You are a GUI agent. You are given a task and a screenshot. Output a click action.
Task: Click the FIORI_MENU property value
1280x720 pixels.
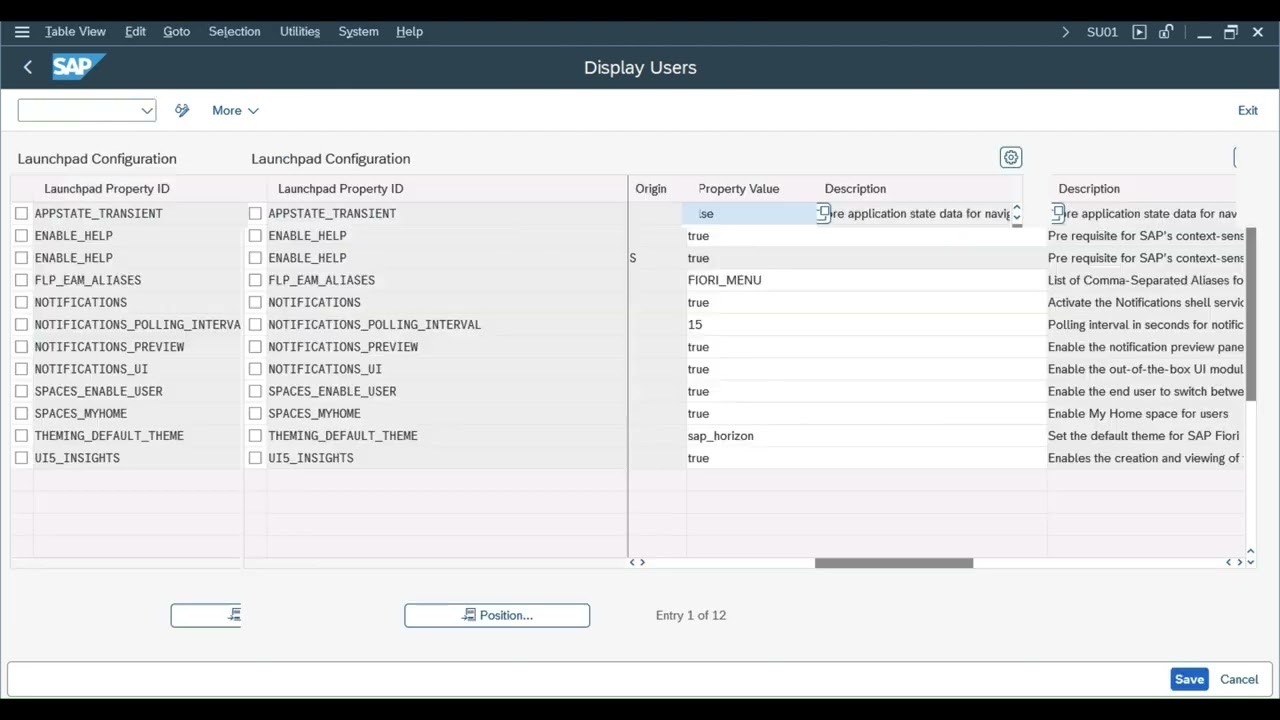pyautogui.click(x=725, y=280)
